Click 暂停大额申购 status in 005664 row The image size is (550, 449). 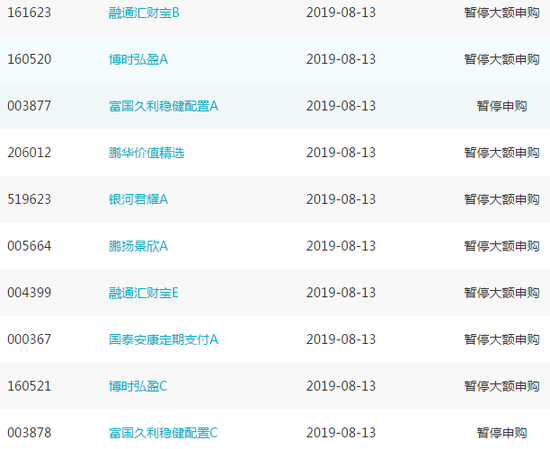coord(502,246)
